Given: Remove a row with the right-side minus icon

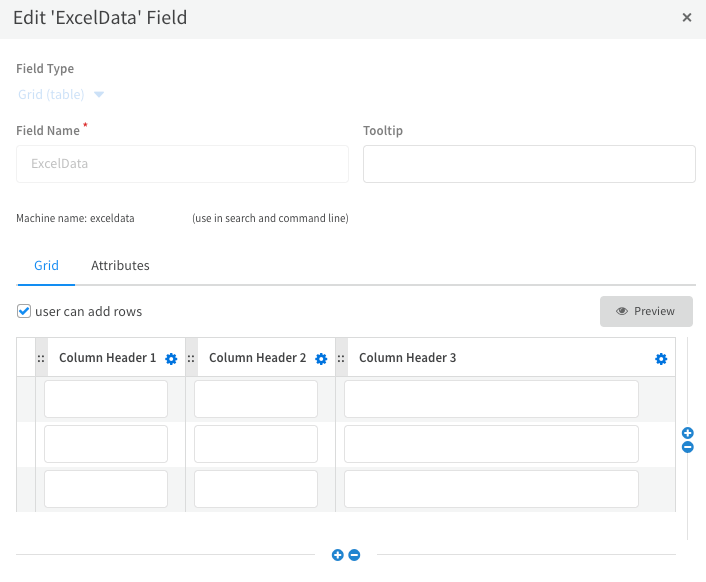Looking at the screenshot, I should (688, 447).
